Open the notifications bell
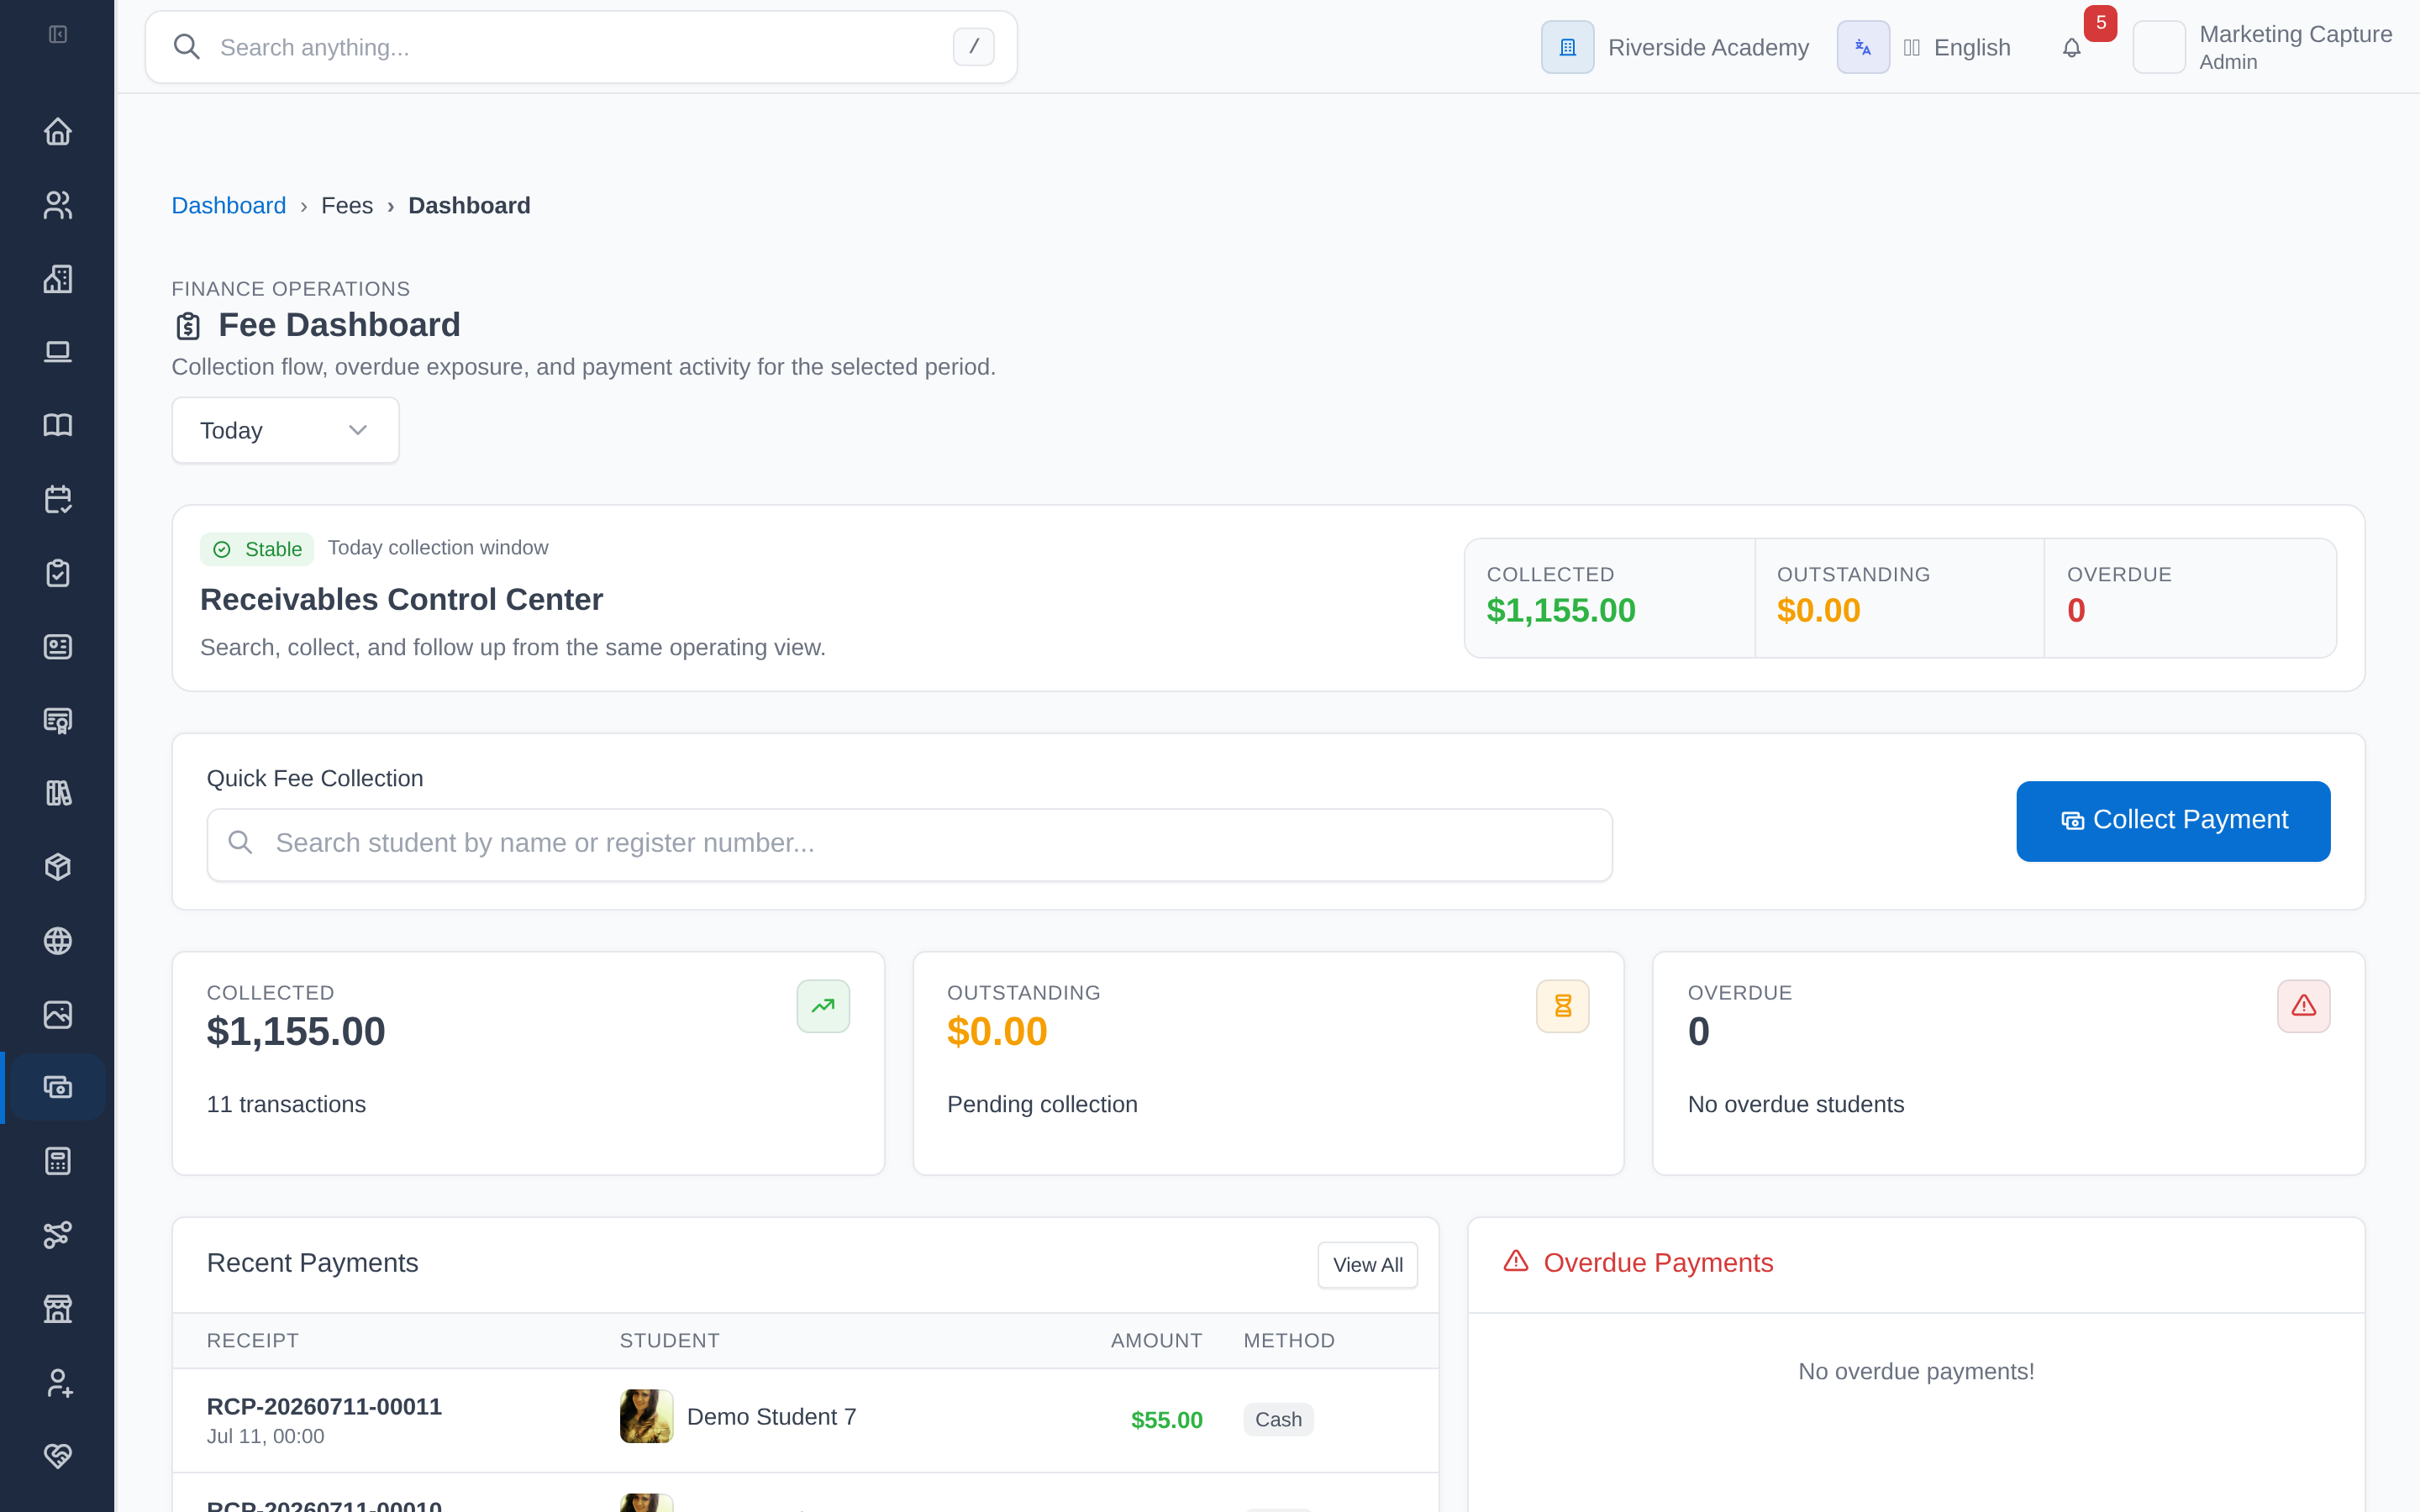 click(2072, 48)
